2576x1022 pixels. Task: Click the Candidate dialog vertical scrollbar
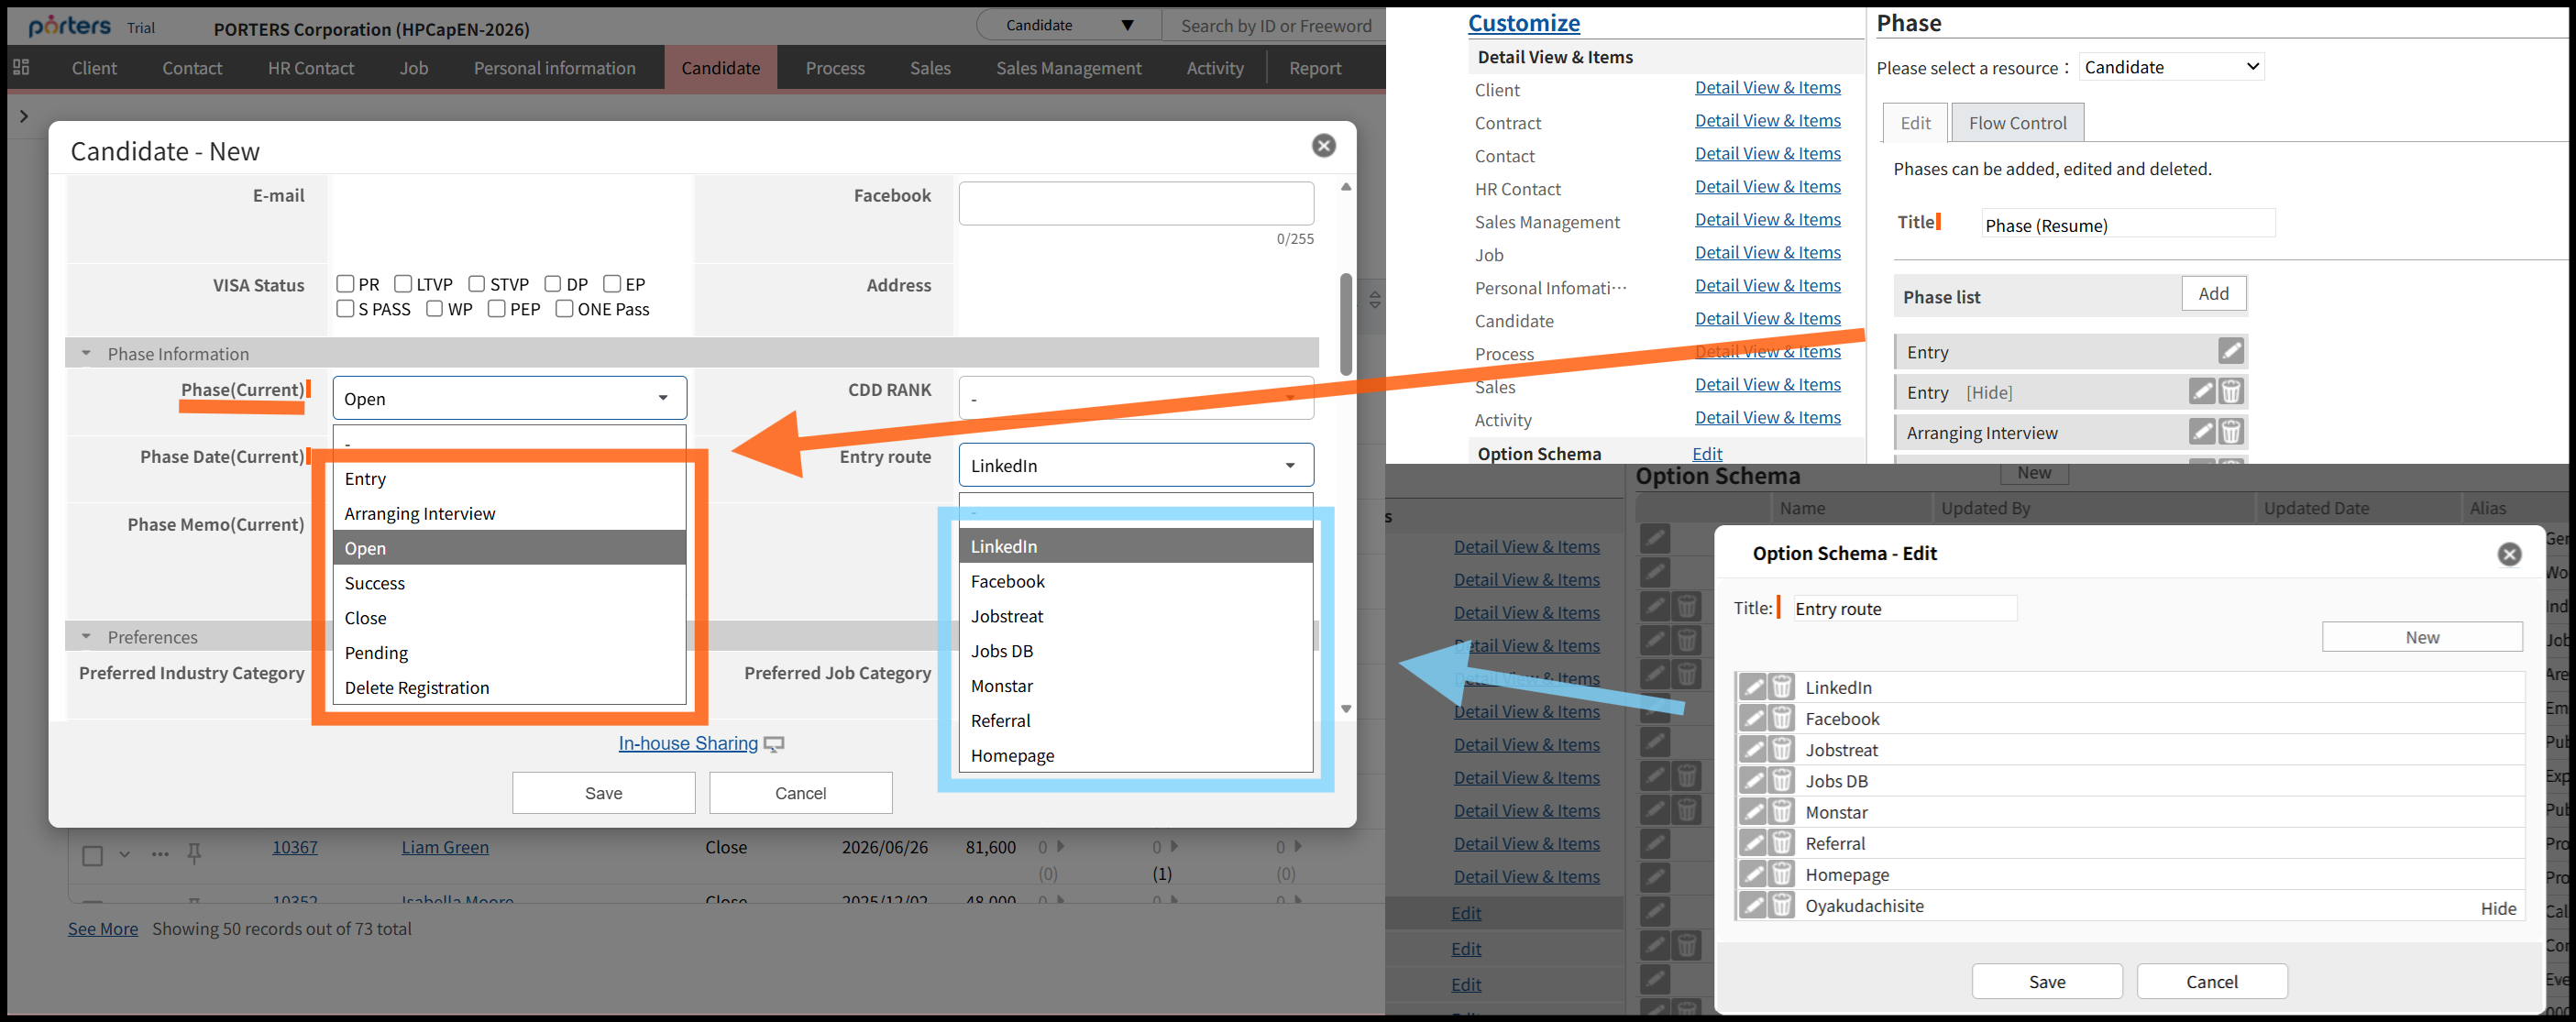pos(1346,325)
